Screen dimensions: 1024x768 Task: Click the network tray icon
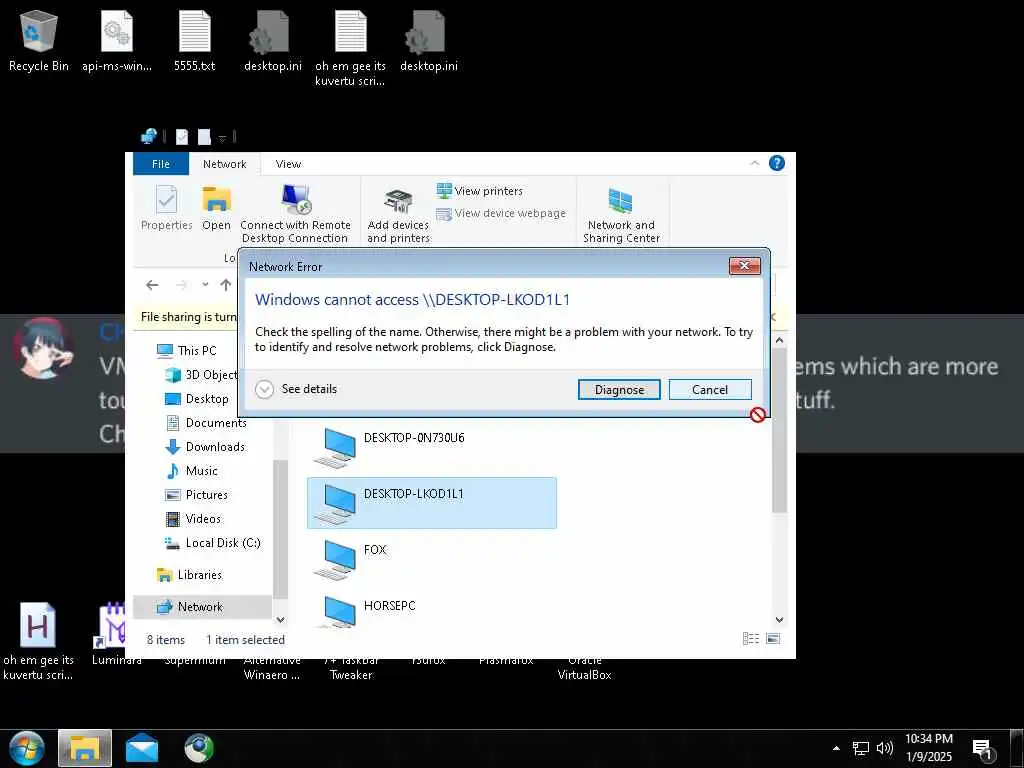(861, 748)
